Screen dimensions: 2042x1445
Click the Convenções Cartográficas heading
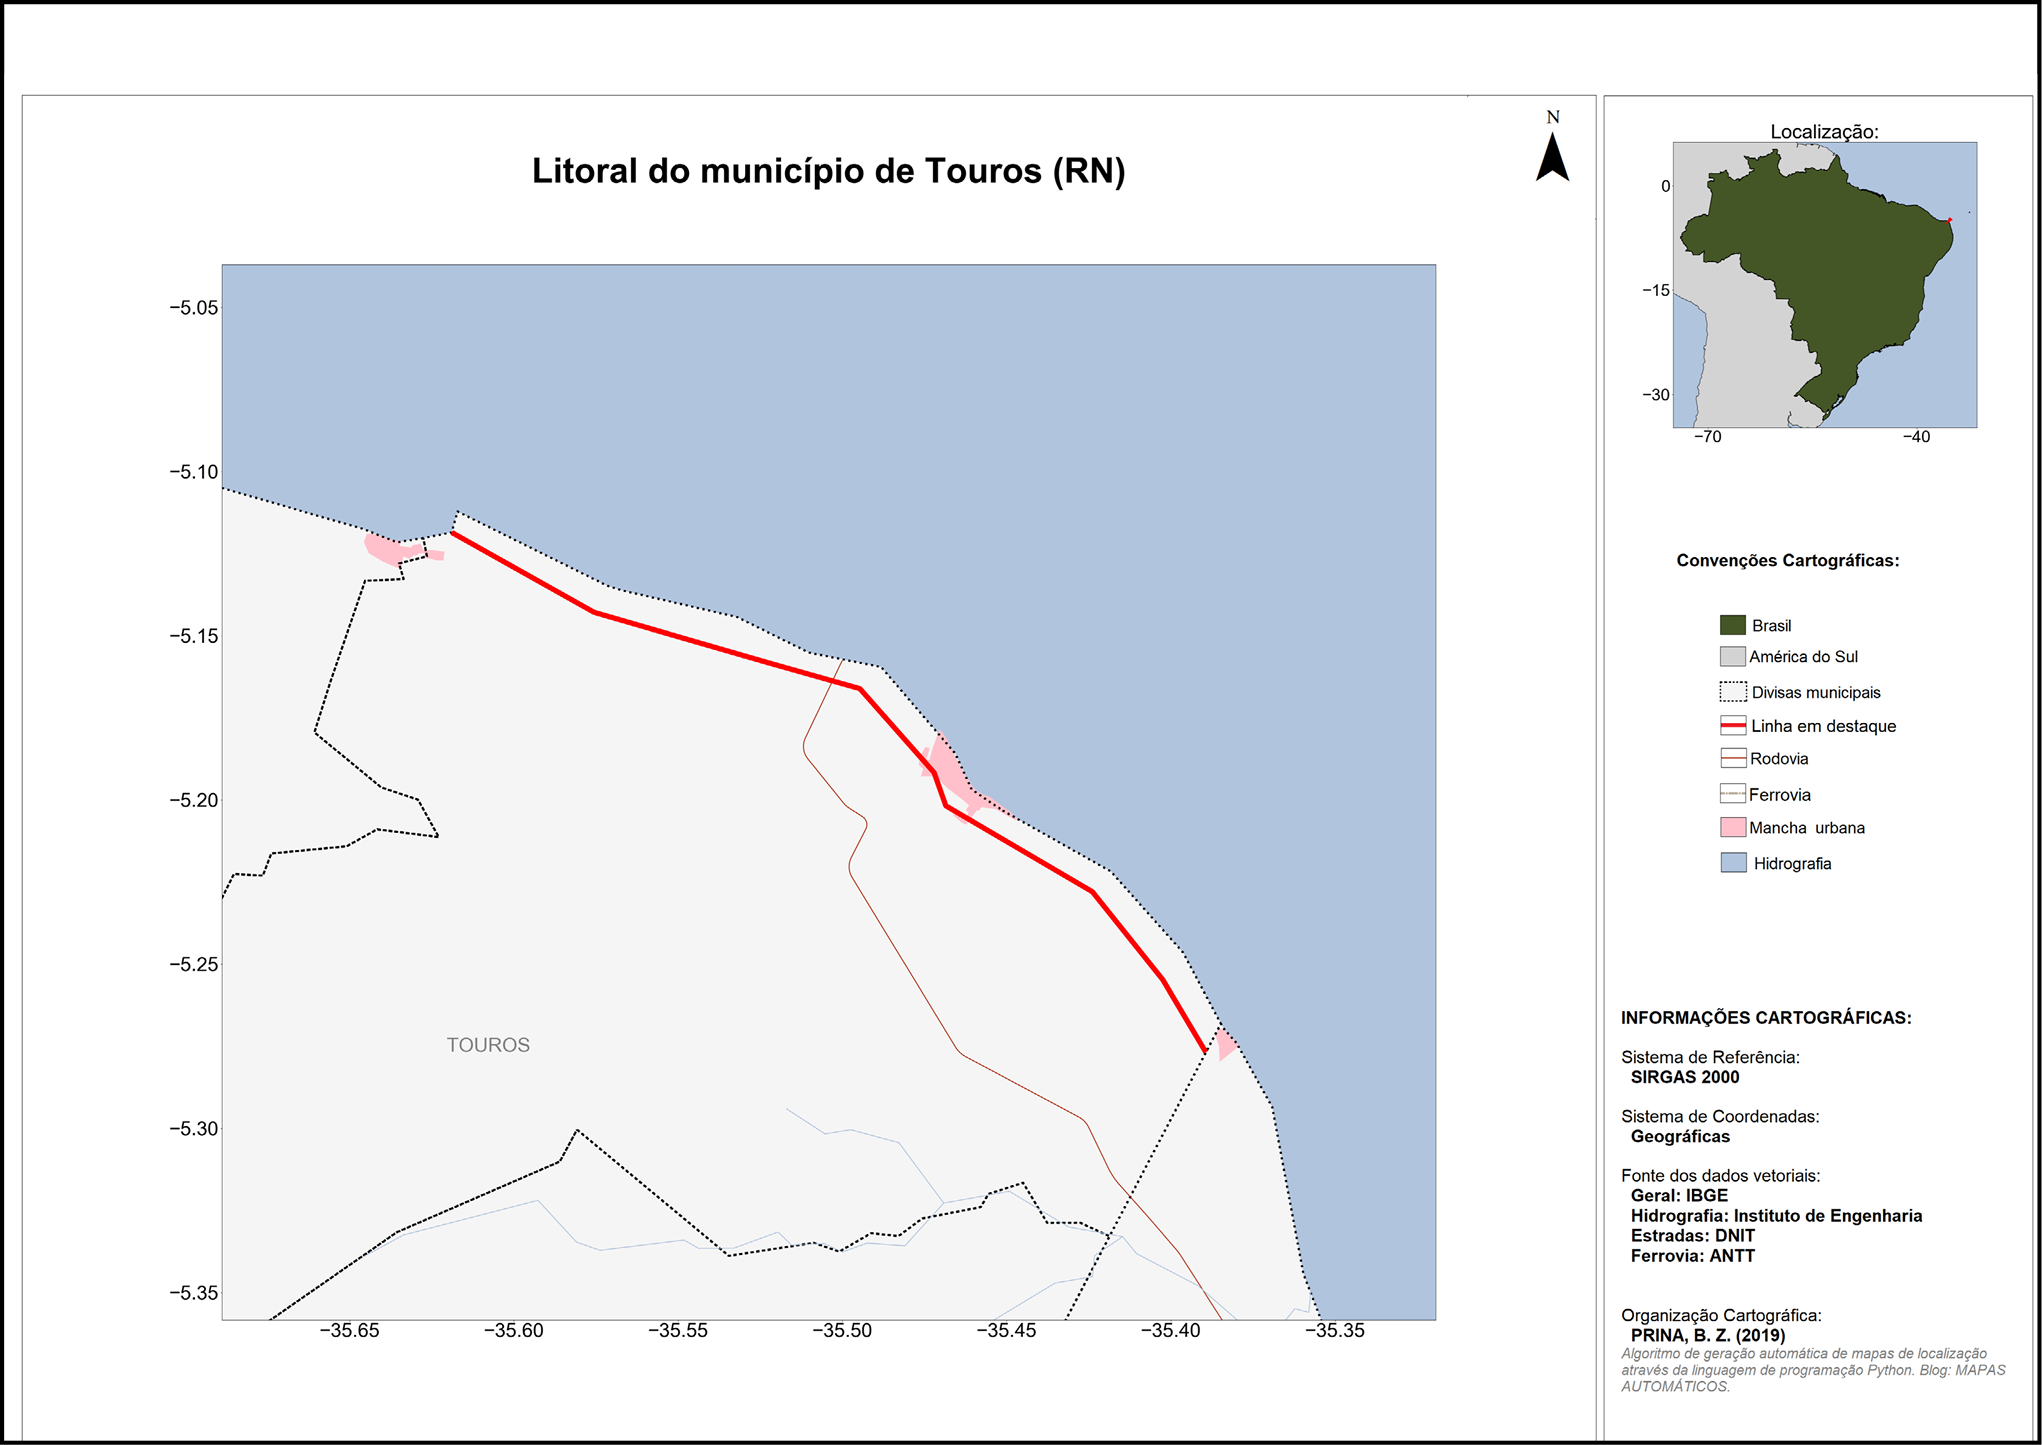pyautogui.click(x=1787, y=561)
